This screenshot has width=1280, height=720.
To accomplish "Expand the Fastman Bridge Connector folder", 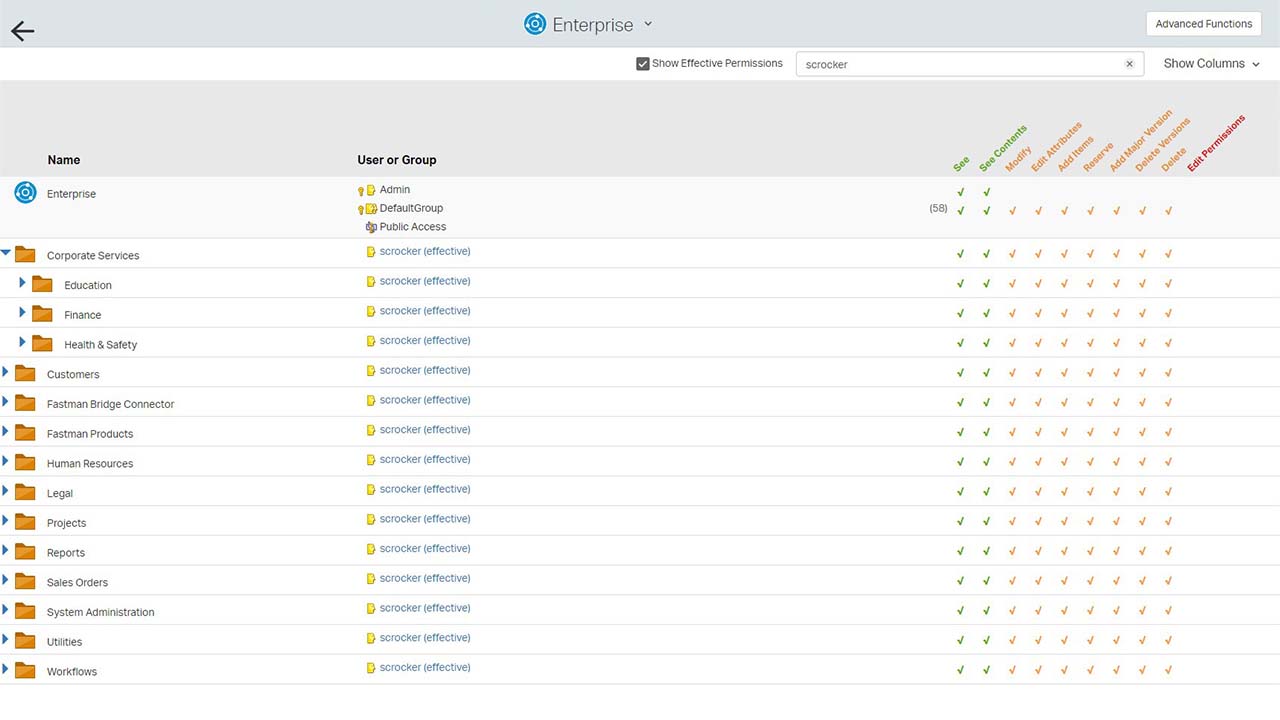I will (x=5, y=402).
